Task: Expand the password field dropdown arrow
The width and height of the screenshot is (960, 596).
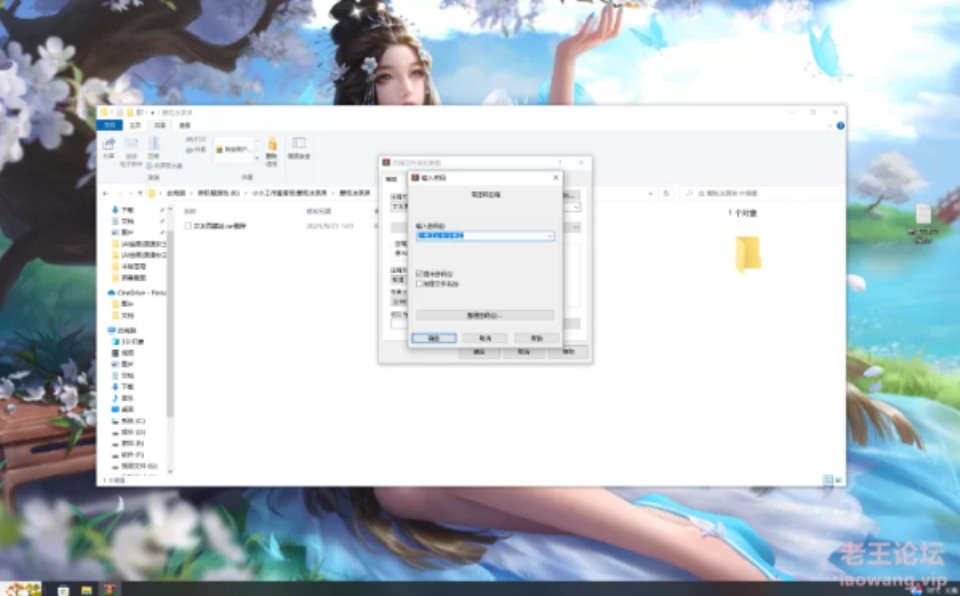Action: point(550,236)
